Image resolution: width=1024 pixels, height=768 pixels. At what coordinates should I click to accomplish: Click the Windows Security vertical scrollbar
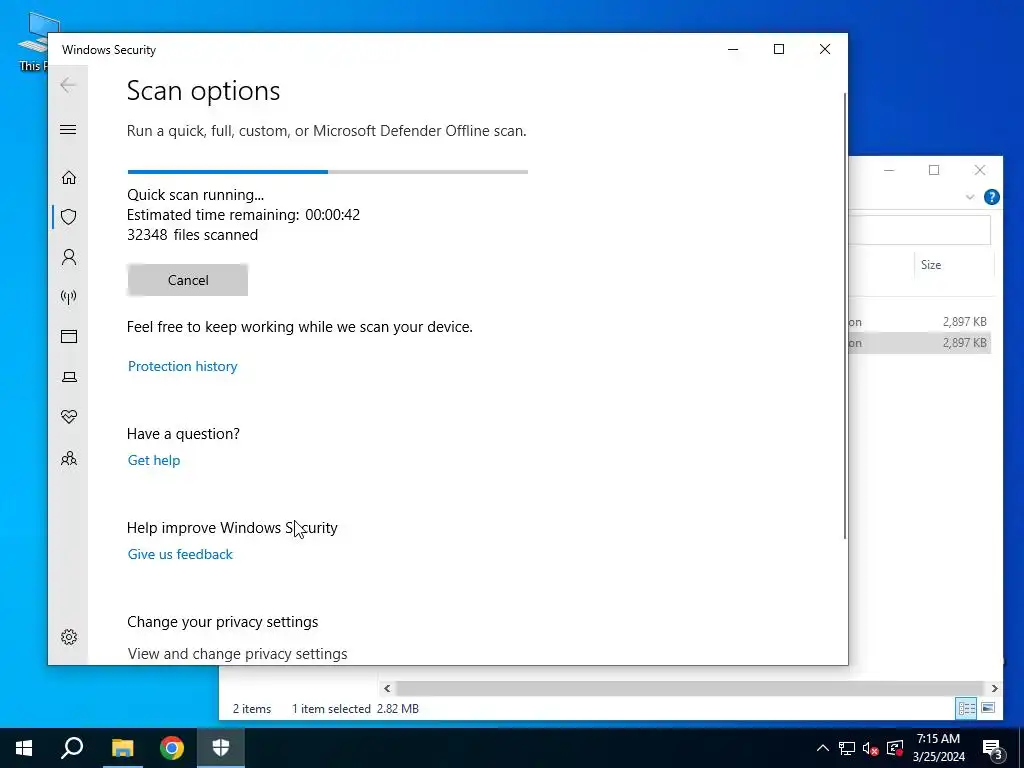pos(845,315)
